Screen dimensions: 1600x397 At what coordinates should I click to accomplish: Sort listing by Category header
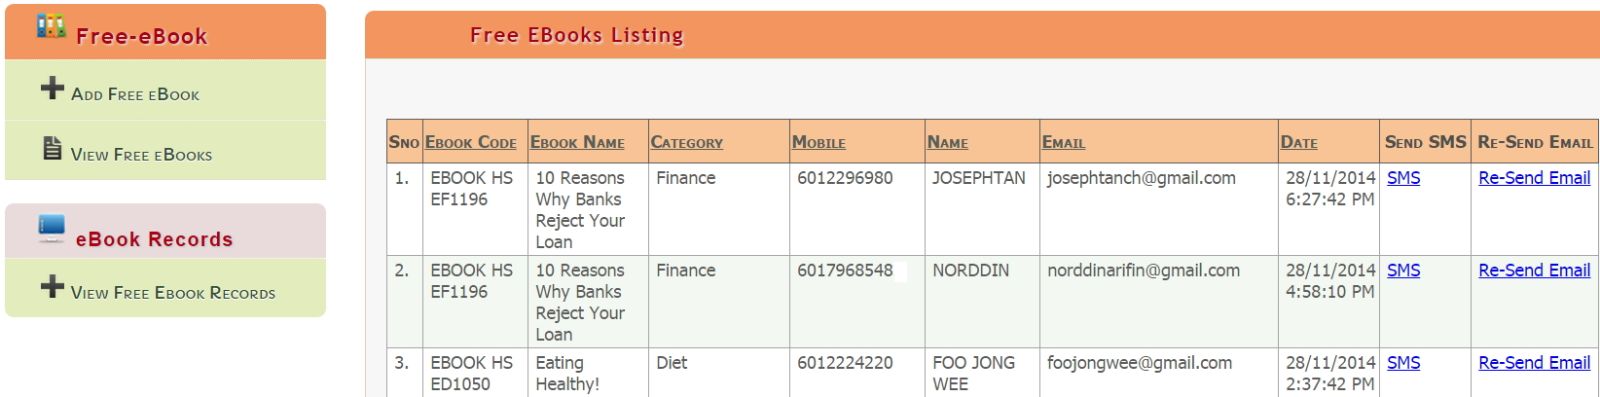point(687,142)
